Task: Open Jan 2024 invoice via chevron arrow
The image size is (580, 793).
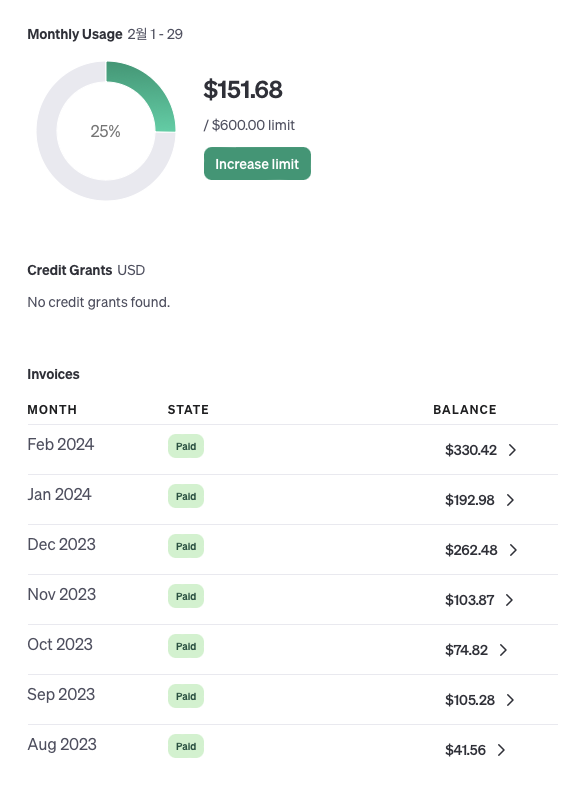Action: click(x=510, y=500)
